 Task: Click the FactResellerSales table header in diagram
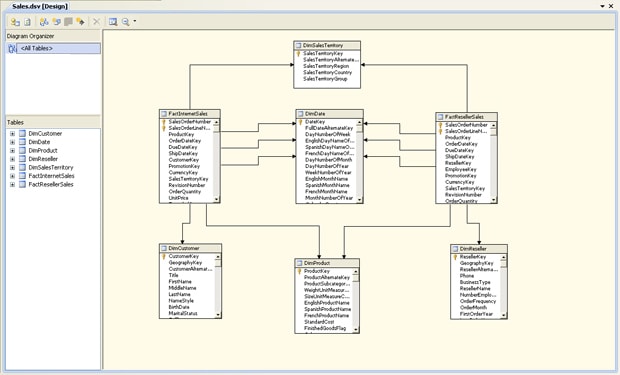(x=467, y=117)
